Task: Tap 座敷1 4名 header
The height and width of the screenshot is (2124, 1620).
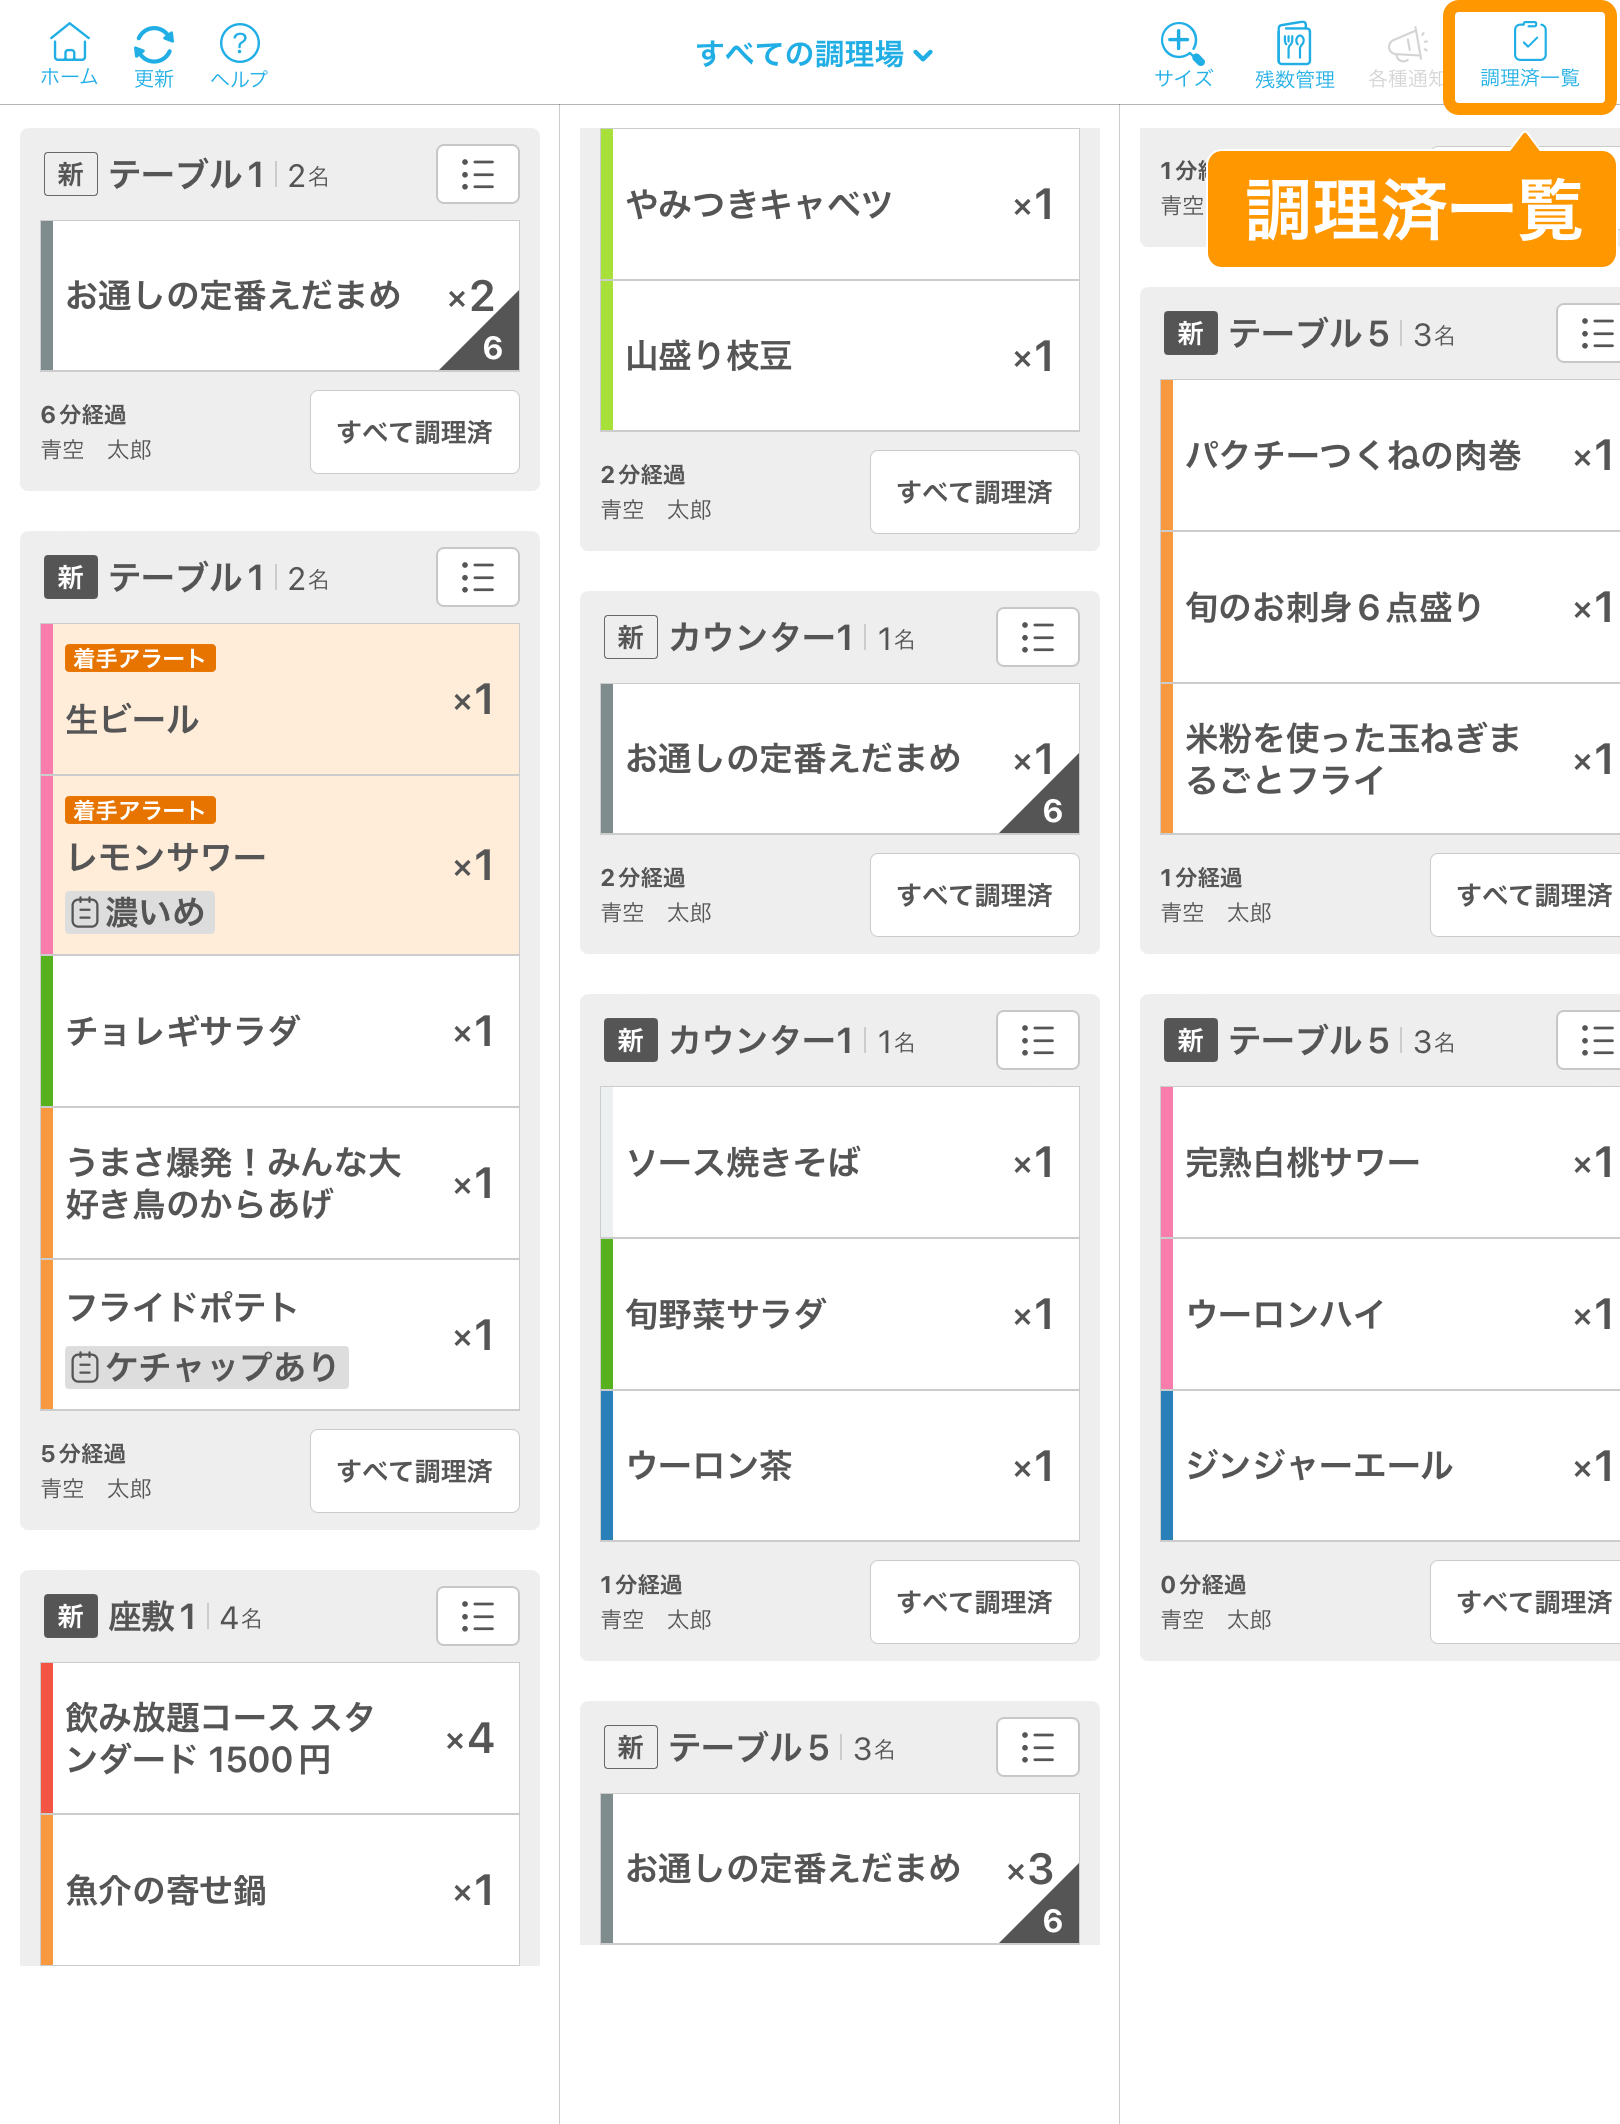Action: [x=185, y=1617]
